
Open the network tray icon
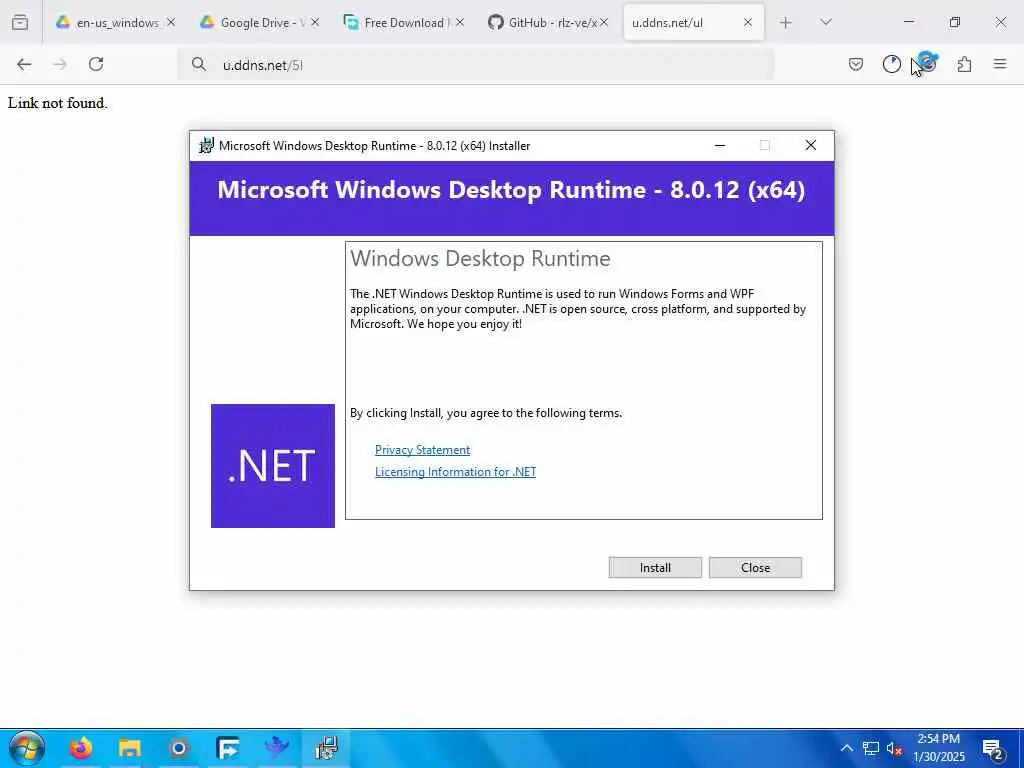coord(871,748)
